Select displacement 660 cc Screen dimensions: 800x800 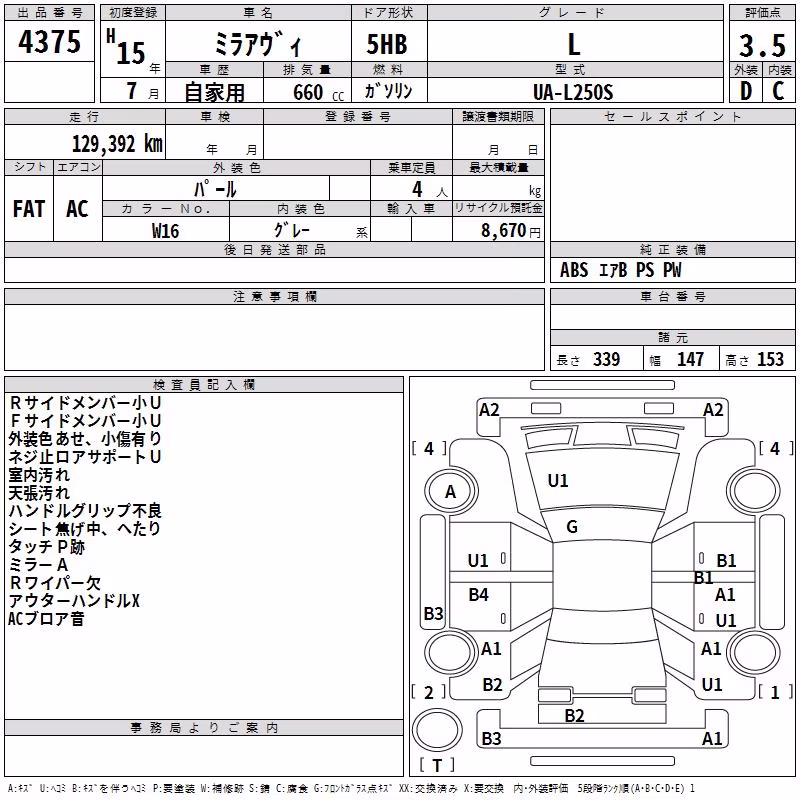coord(318,92)
